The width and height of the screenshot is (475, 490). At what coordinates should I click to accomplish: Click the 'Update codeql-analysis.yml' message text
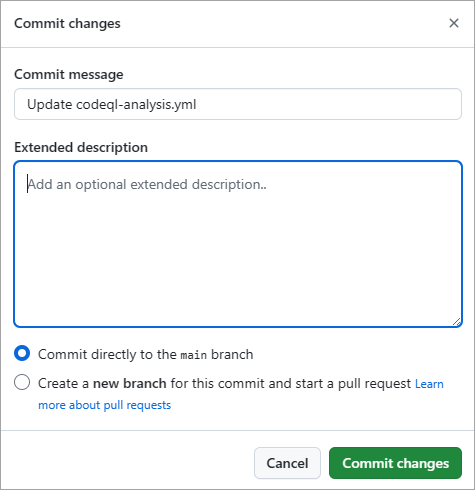pyautogui.click(x=112, y=104)
